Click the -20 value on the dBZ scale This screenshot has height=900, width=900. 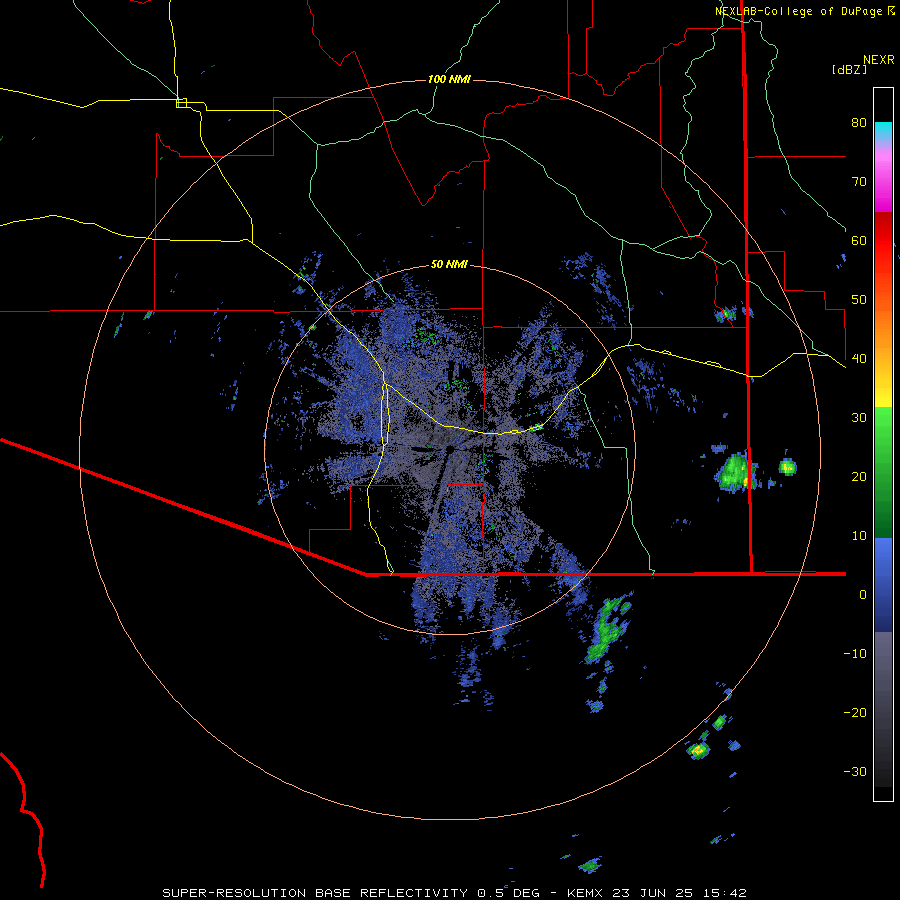tap(855, 713)
